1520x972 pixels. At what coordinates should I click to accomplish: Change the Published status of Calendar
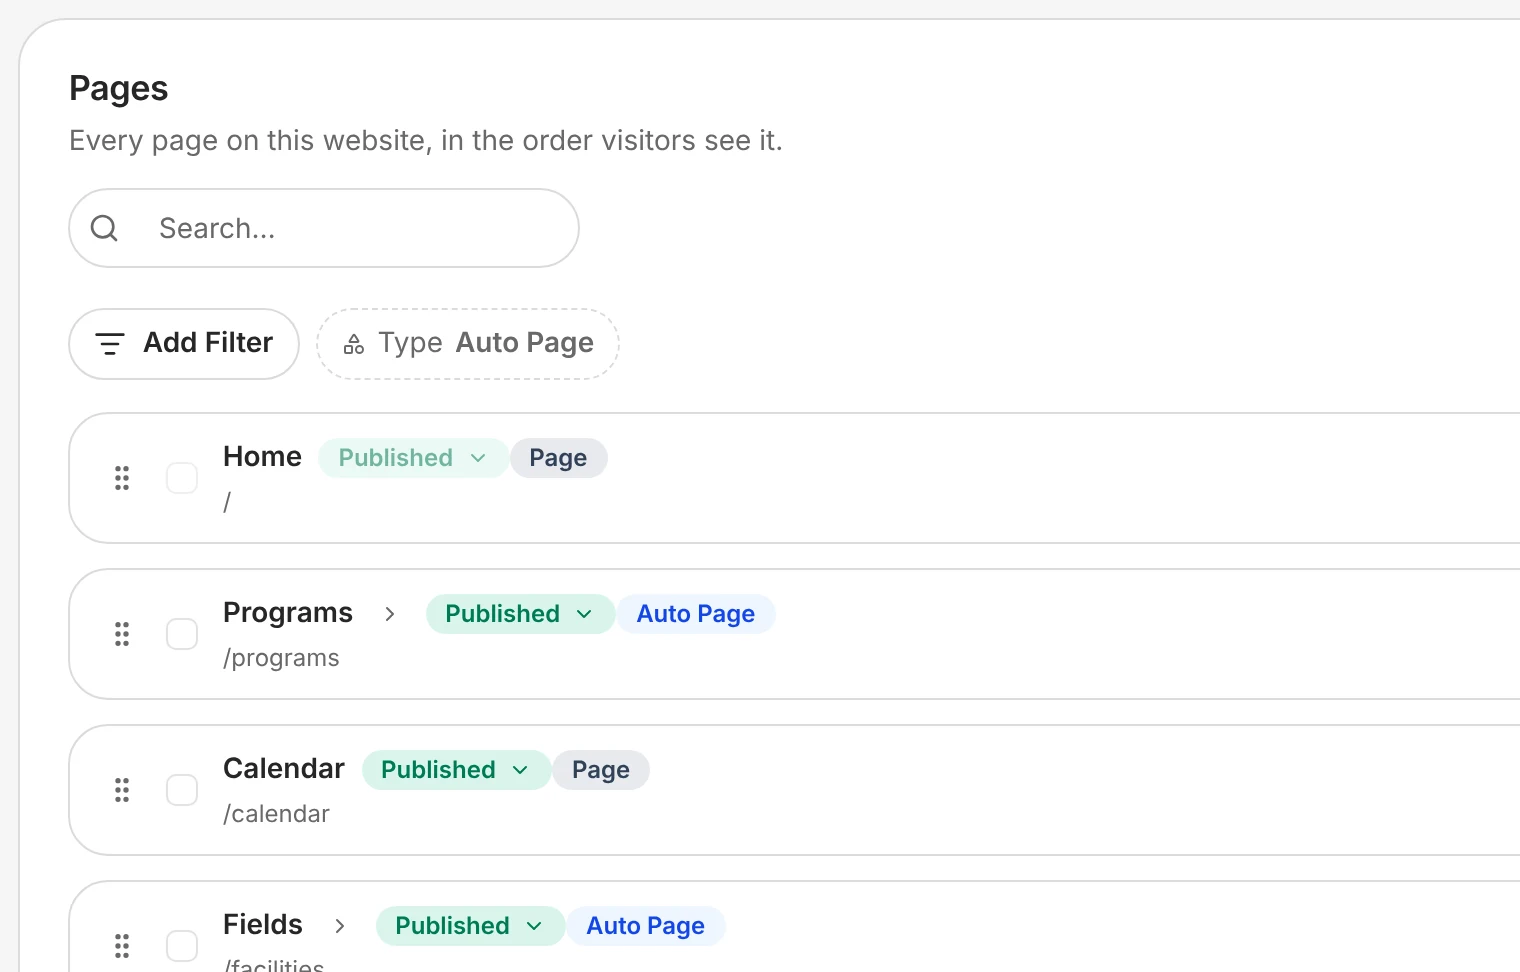click(456, 770)
